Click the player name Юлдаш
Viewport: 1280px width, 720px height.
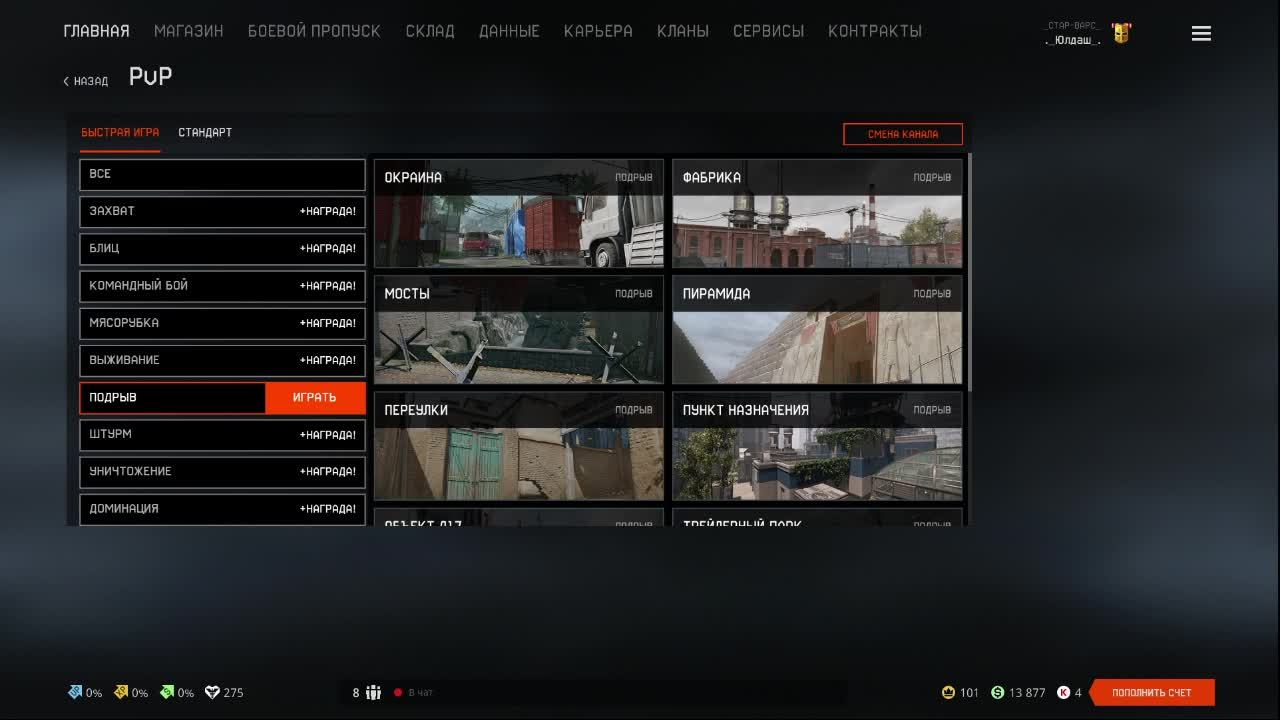(1072, 40)
